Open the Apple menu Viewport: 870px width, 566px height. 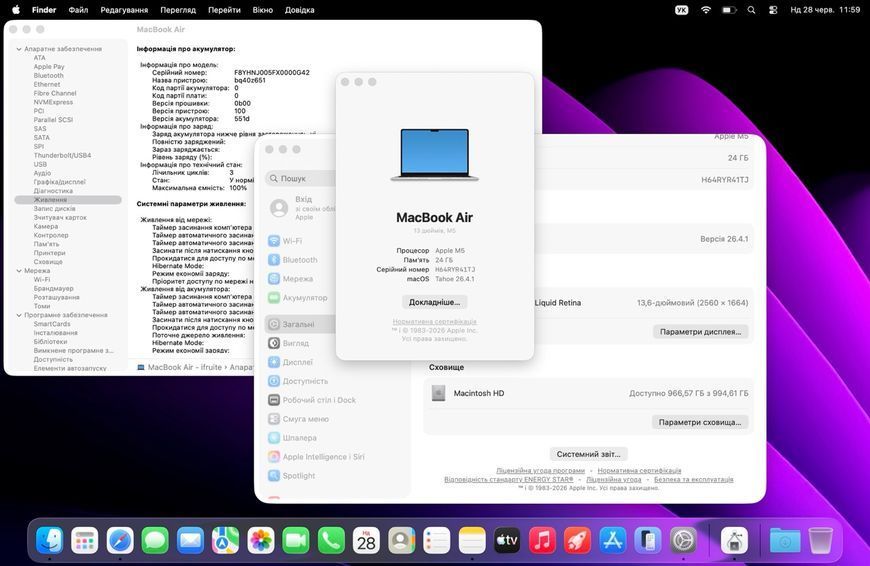point(16,10)
